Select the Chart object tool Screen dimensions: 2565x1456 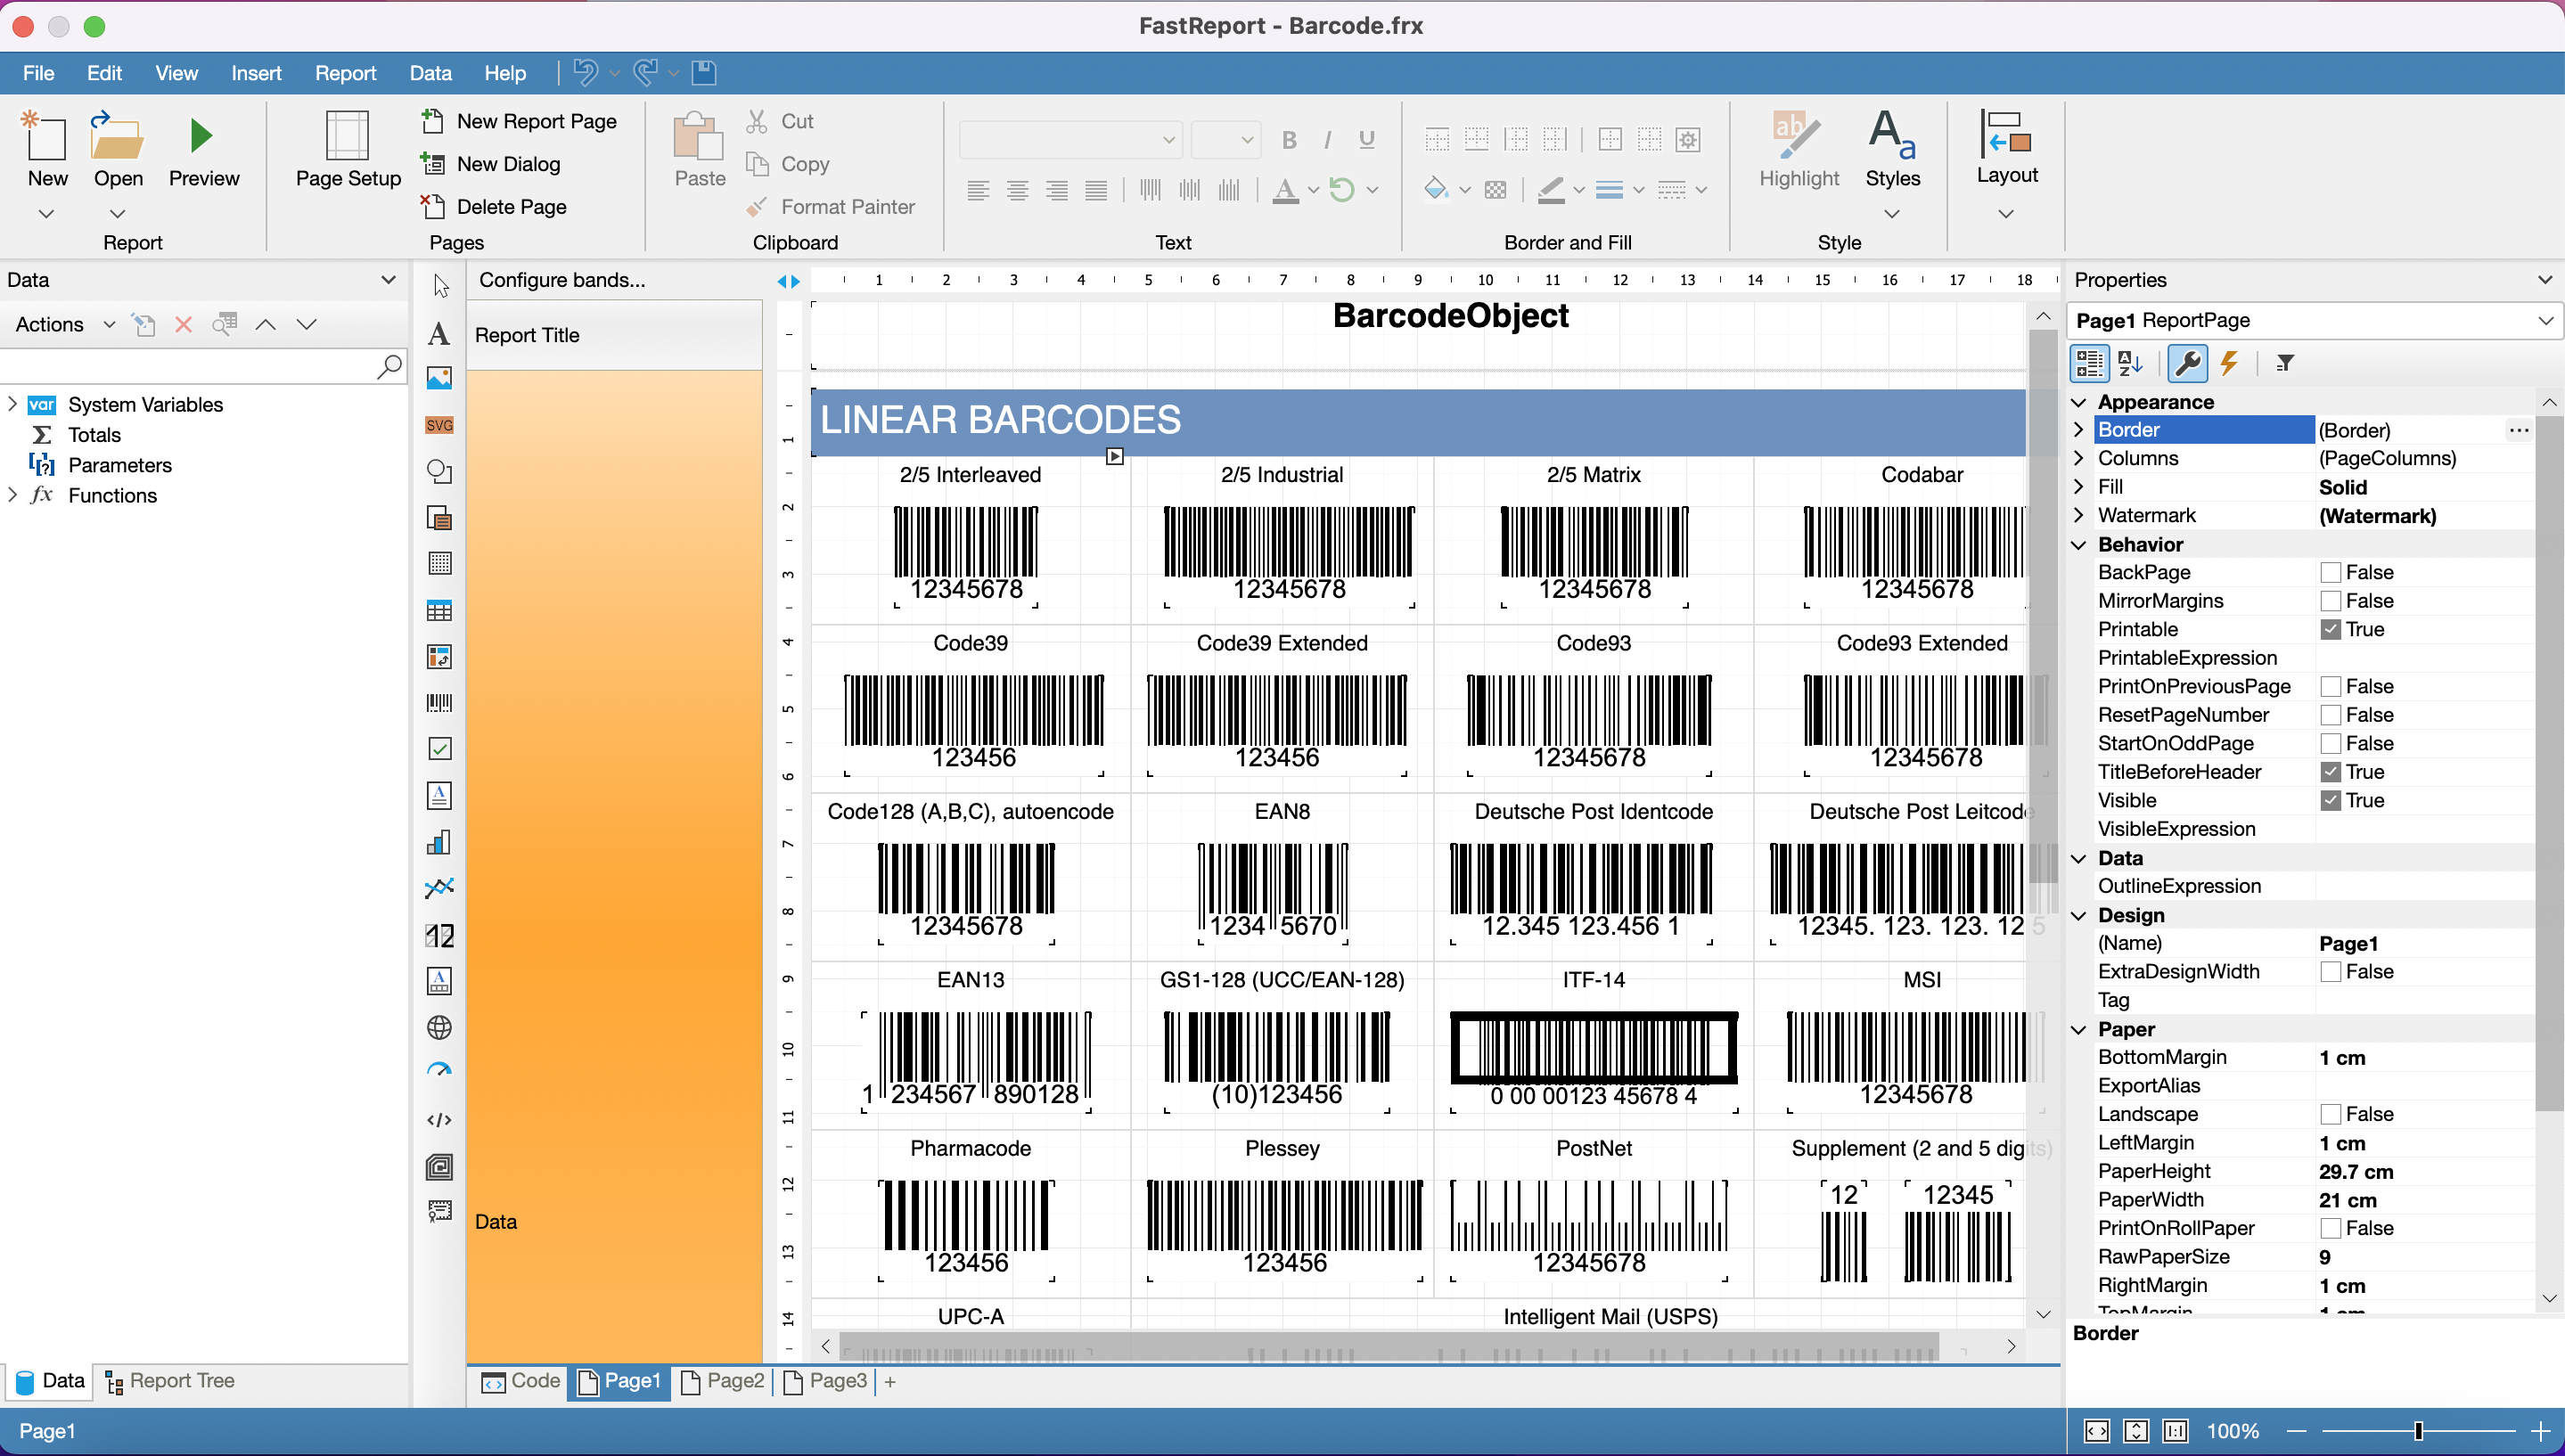(439, 842)
